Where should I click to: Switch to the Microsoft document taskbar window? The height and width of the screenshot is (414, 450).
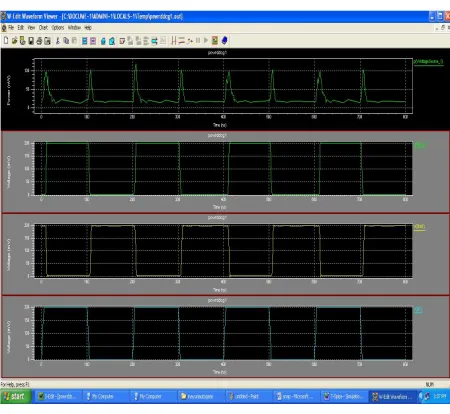pos(296,396)
